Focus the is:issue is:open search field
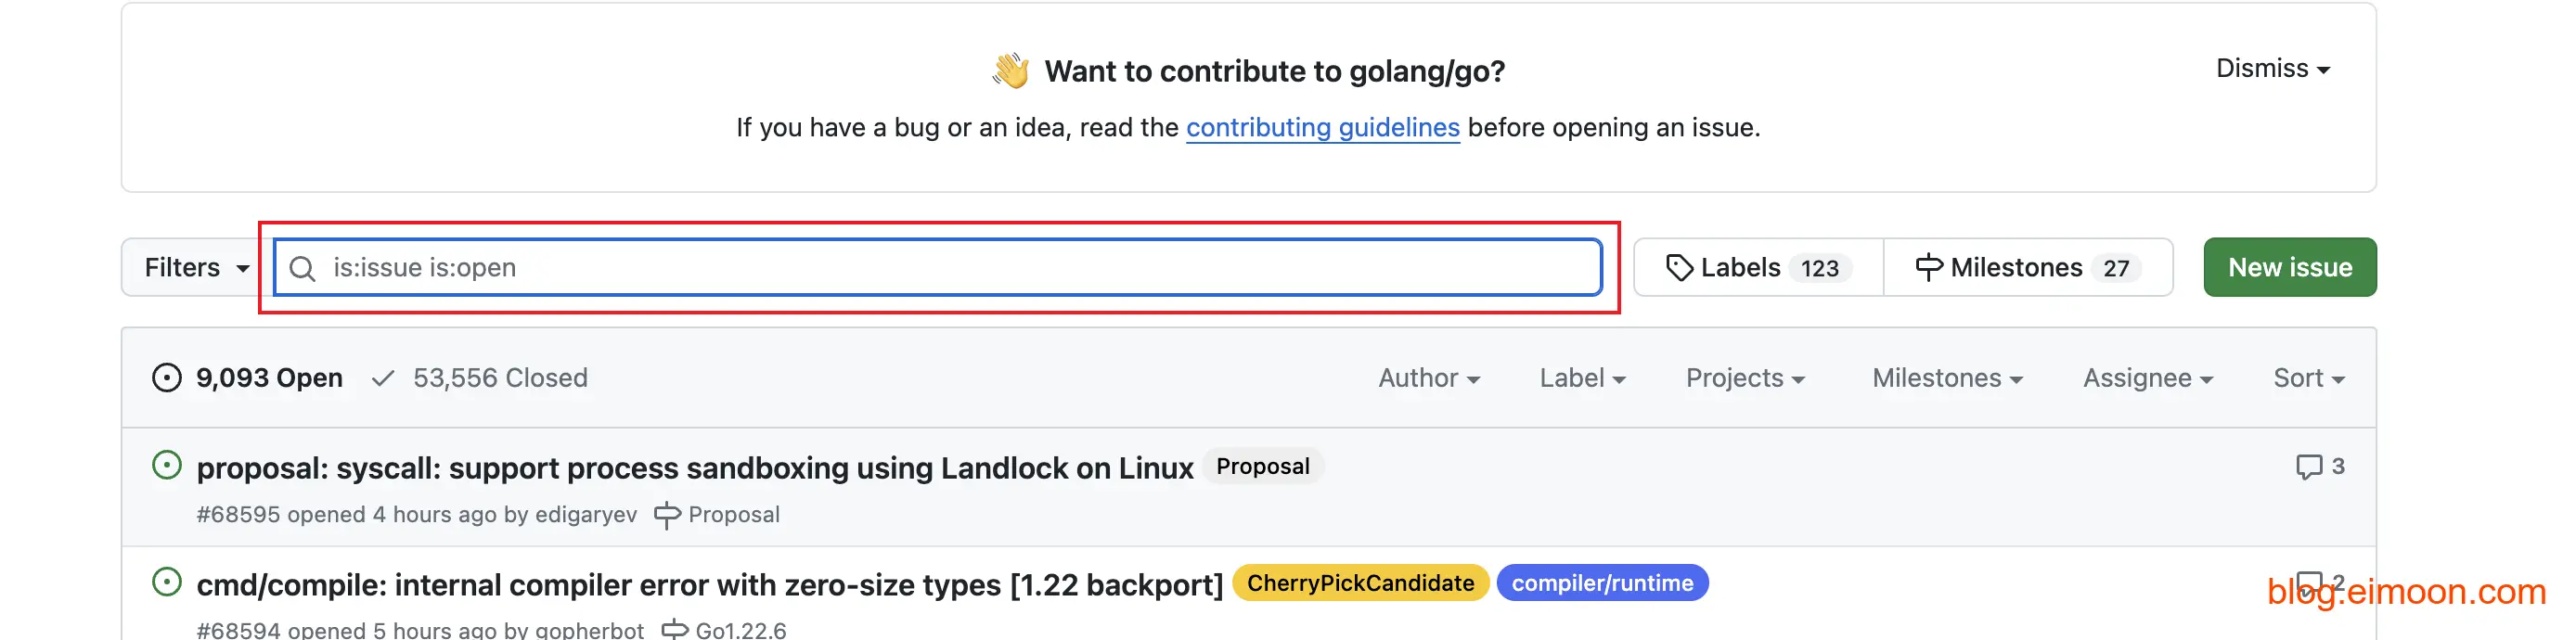 click(x=950, y=268)
